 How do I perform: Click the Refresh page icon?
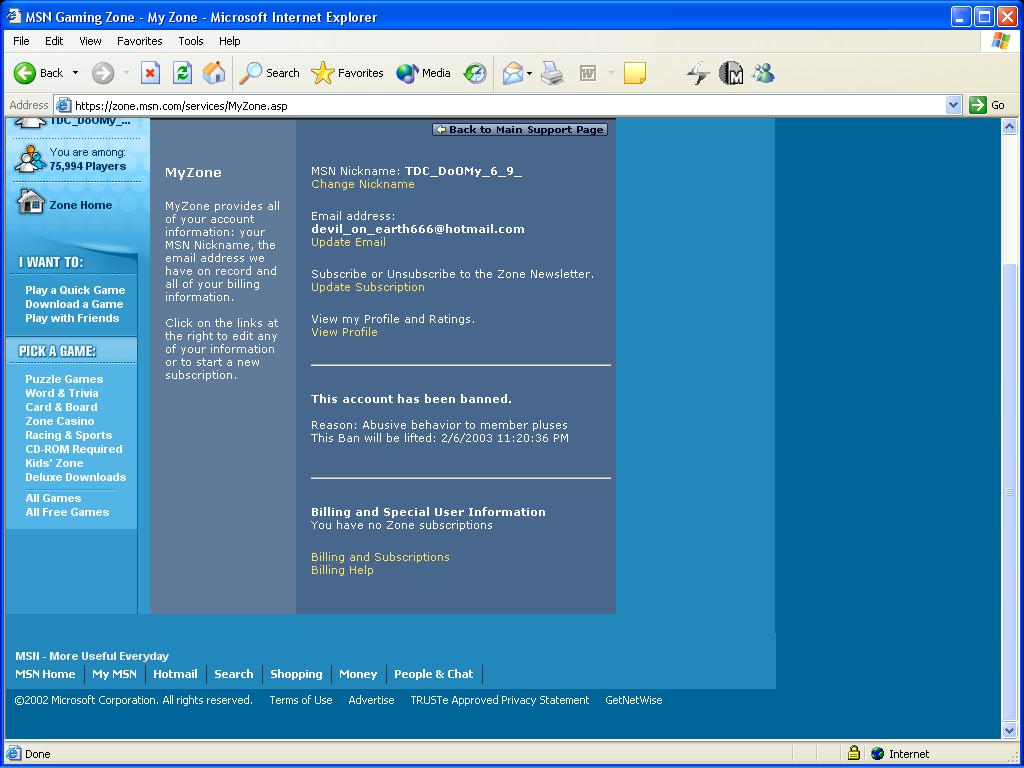coord(182,73)
